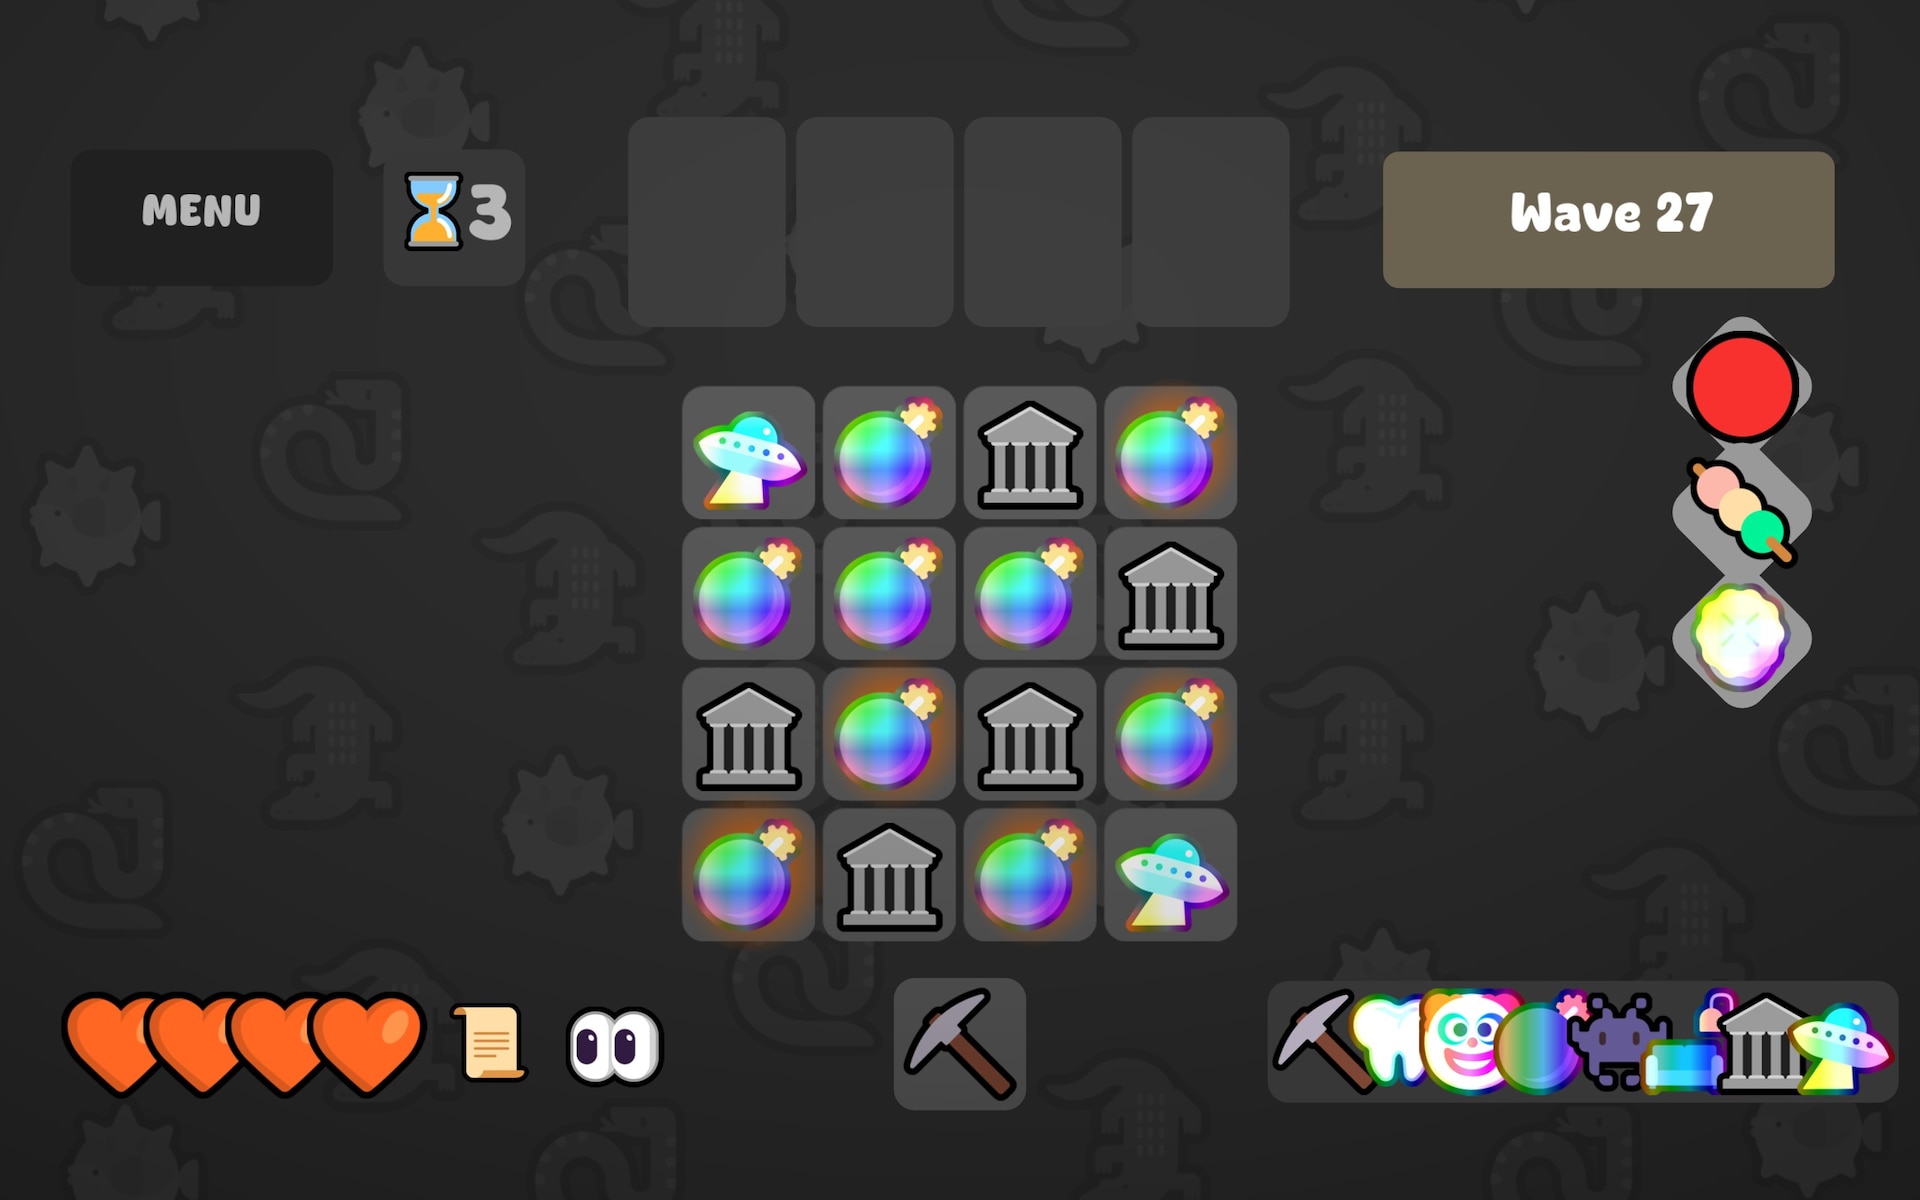Viewport: 1920px width, 1200px height.
Task: Select the UFO tile in top-left grid cell
Action: pos(748,453)
